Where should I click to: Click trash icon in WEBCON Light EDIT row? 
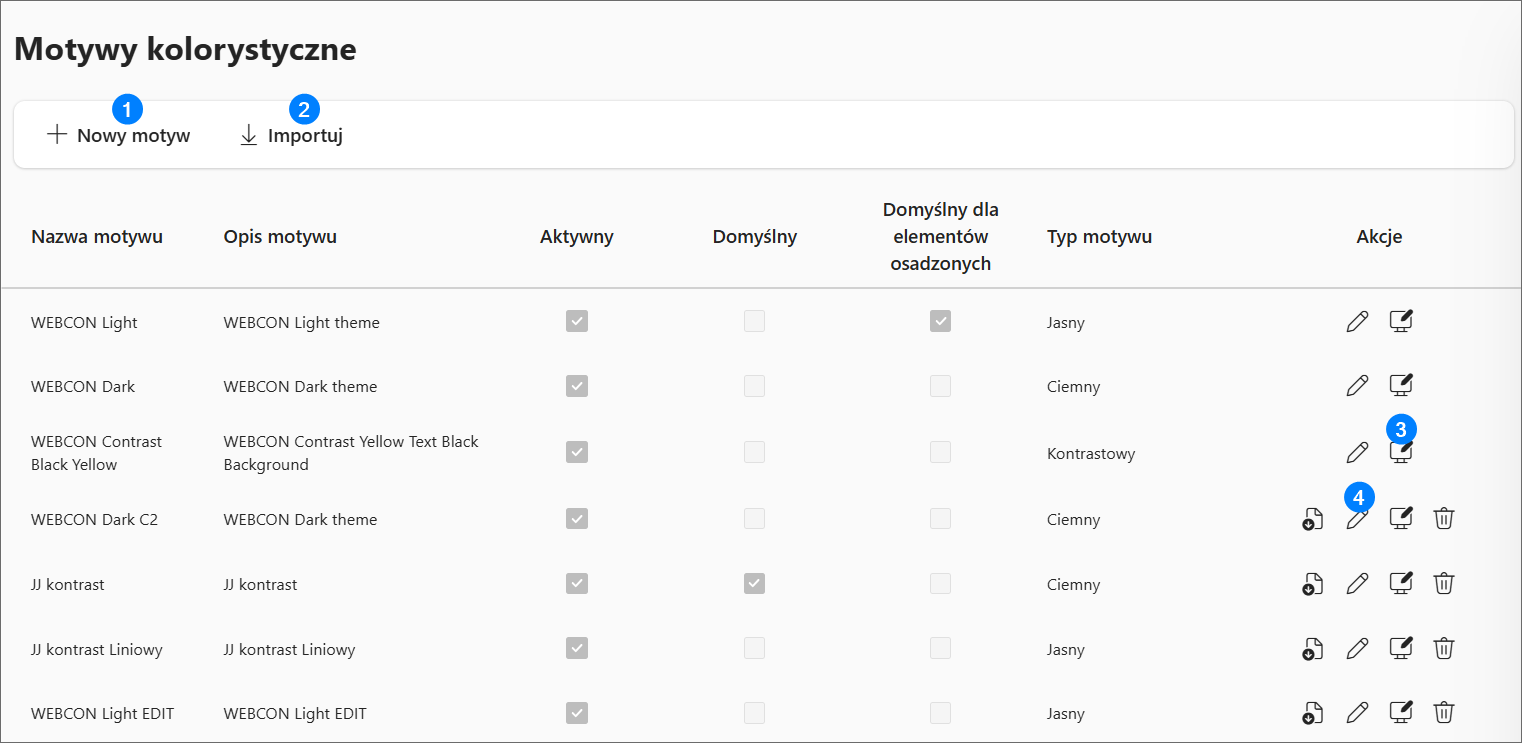pyautogui.click(x=1443, y=713)
